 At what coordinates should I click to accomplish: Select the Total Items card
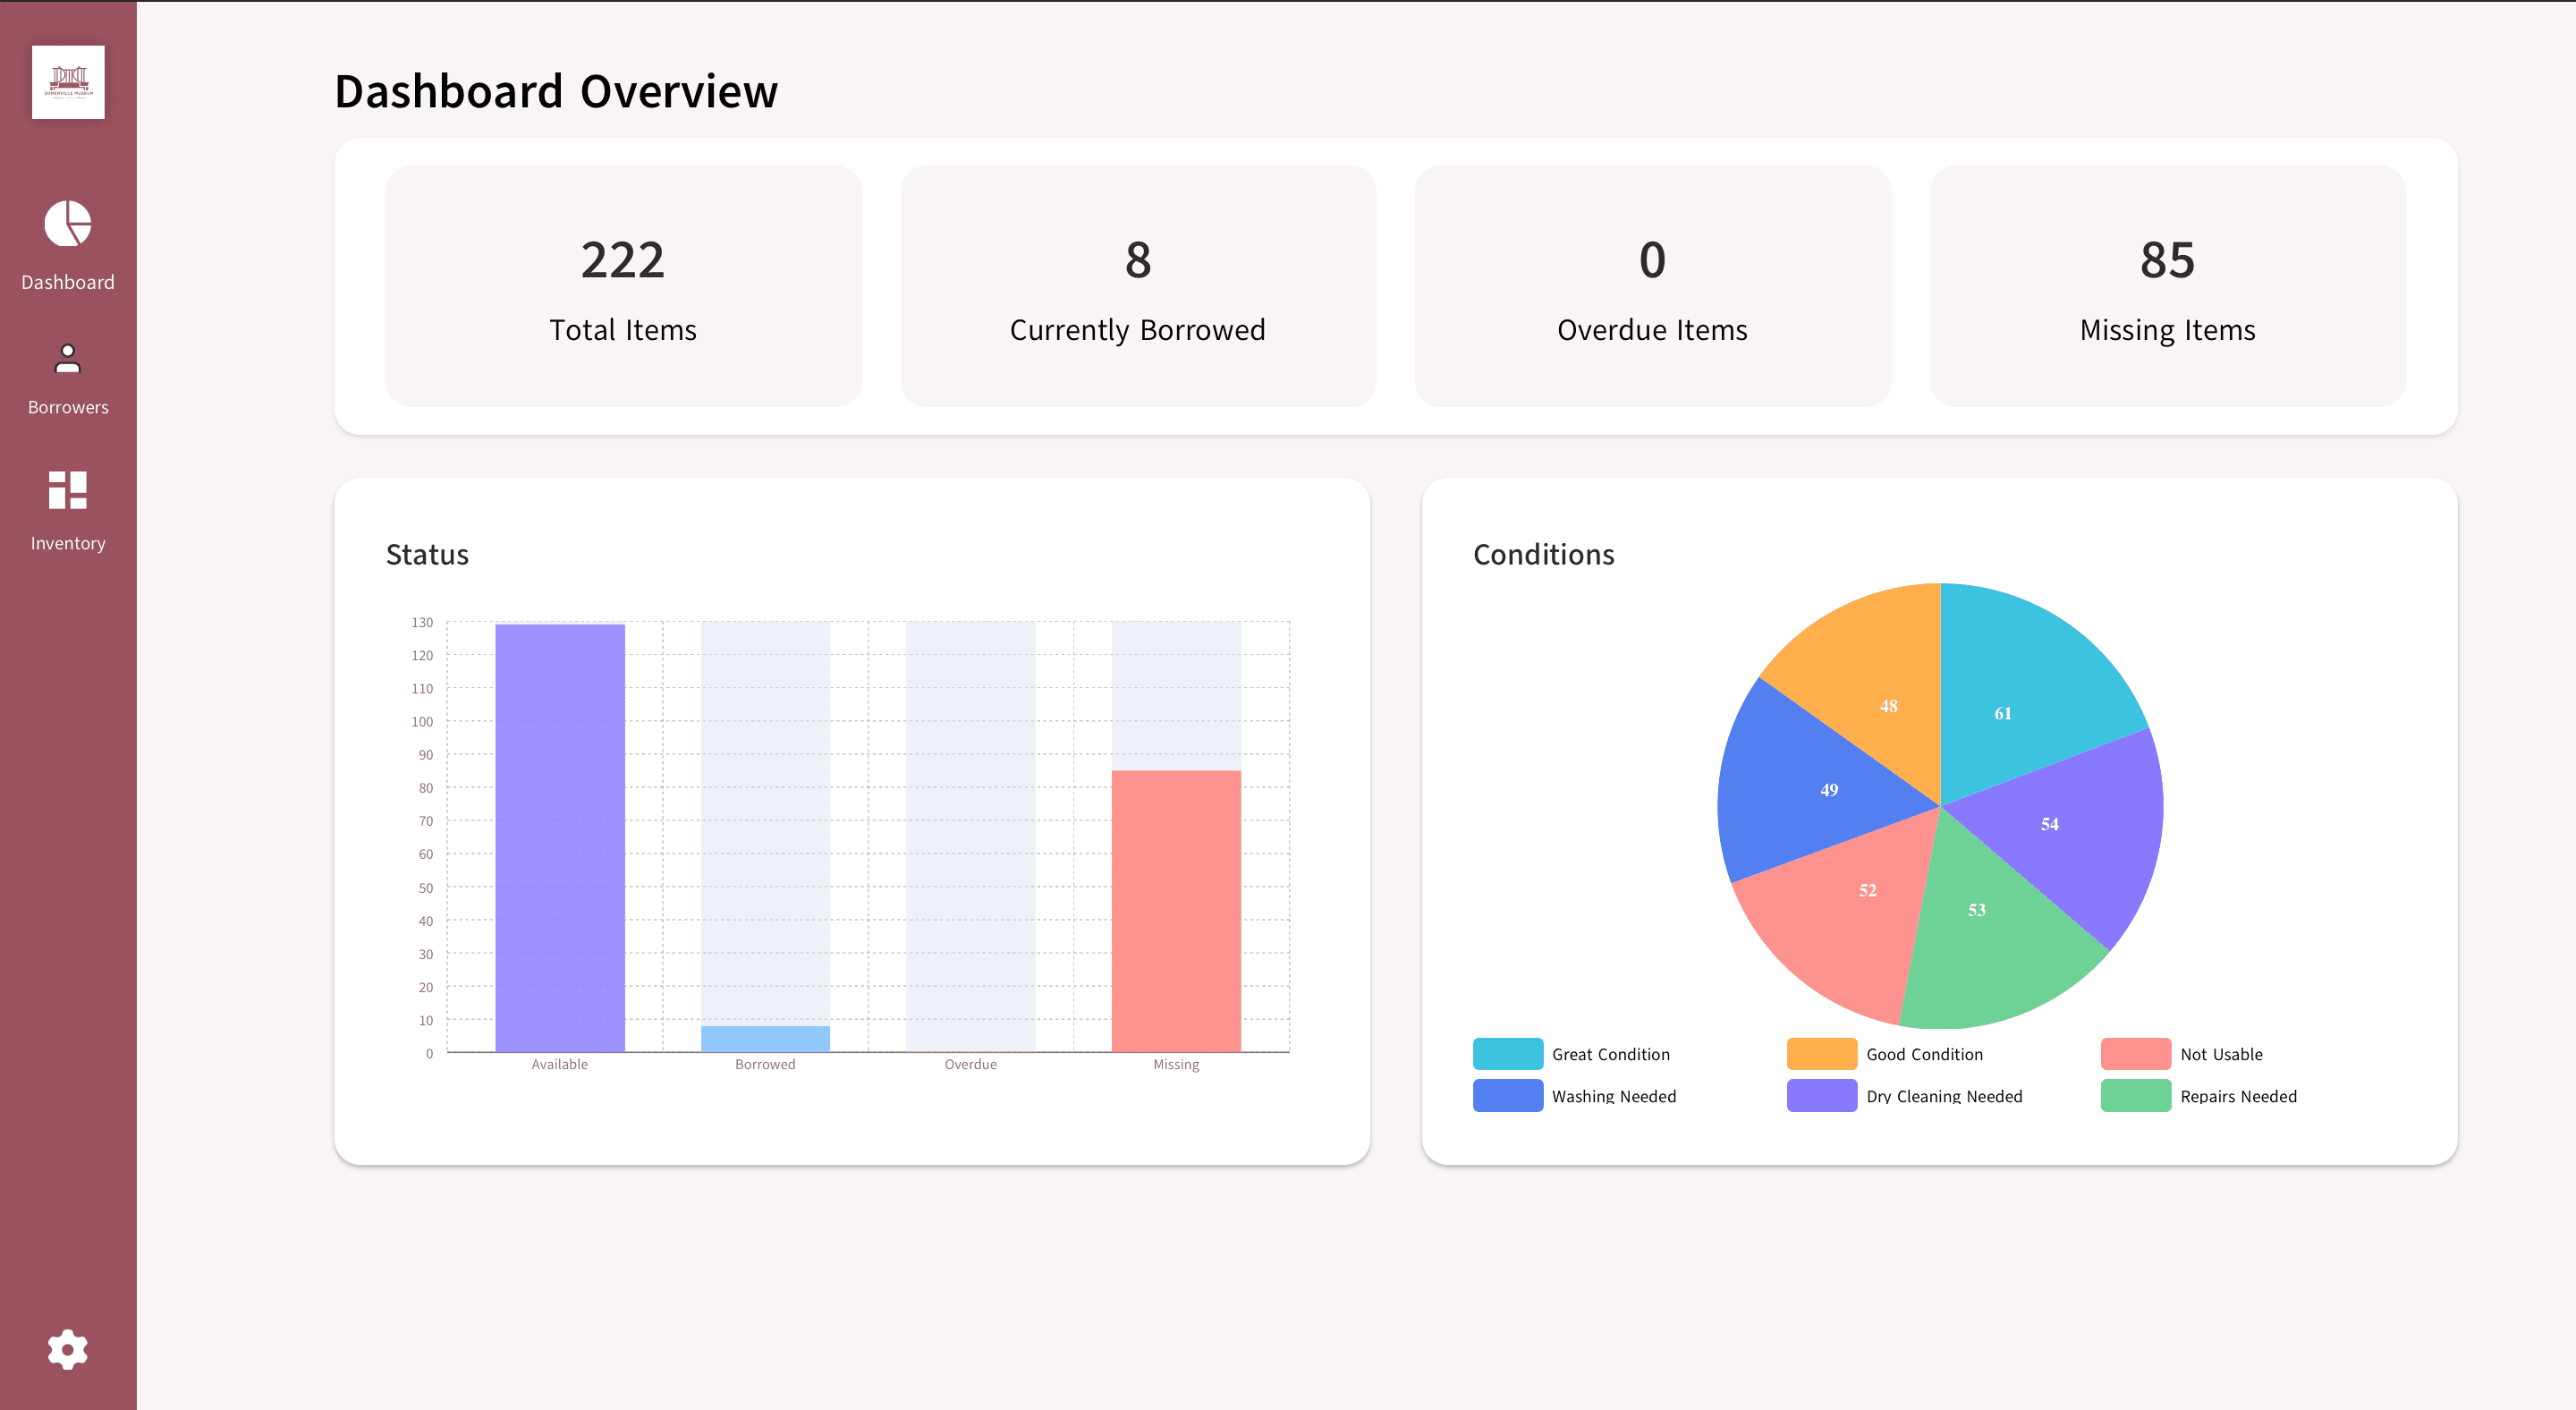coord(623,286)
